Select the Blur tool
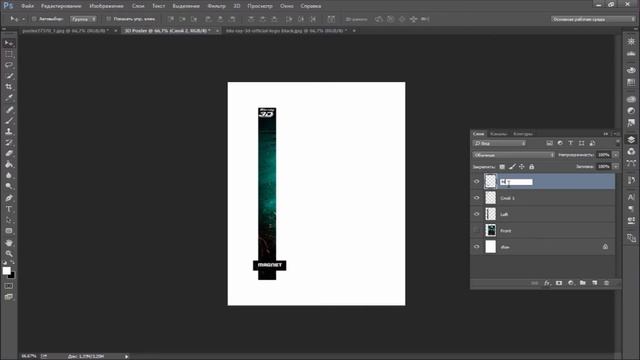Image resolution: width=640 pixels, height=360 pixels. pyautogui.click(x=9, y=176)
